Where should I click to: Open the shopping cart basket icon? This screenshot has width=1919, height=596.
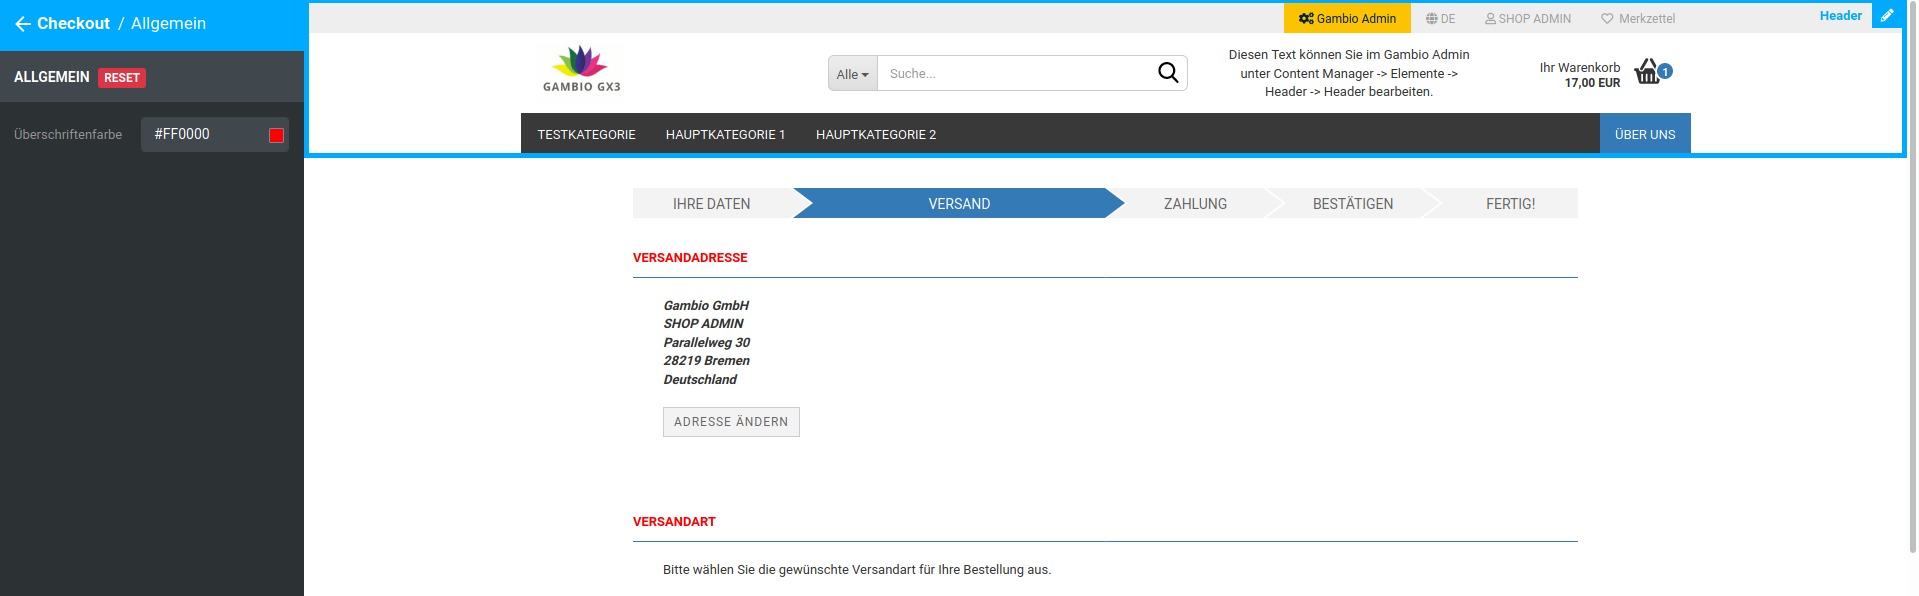1647,72
